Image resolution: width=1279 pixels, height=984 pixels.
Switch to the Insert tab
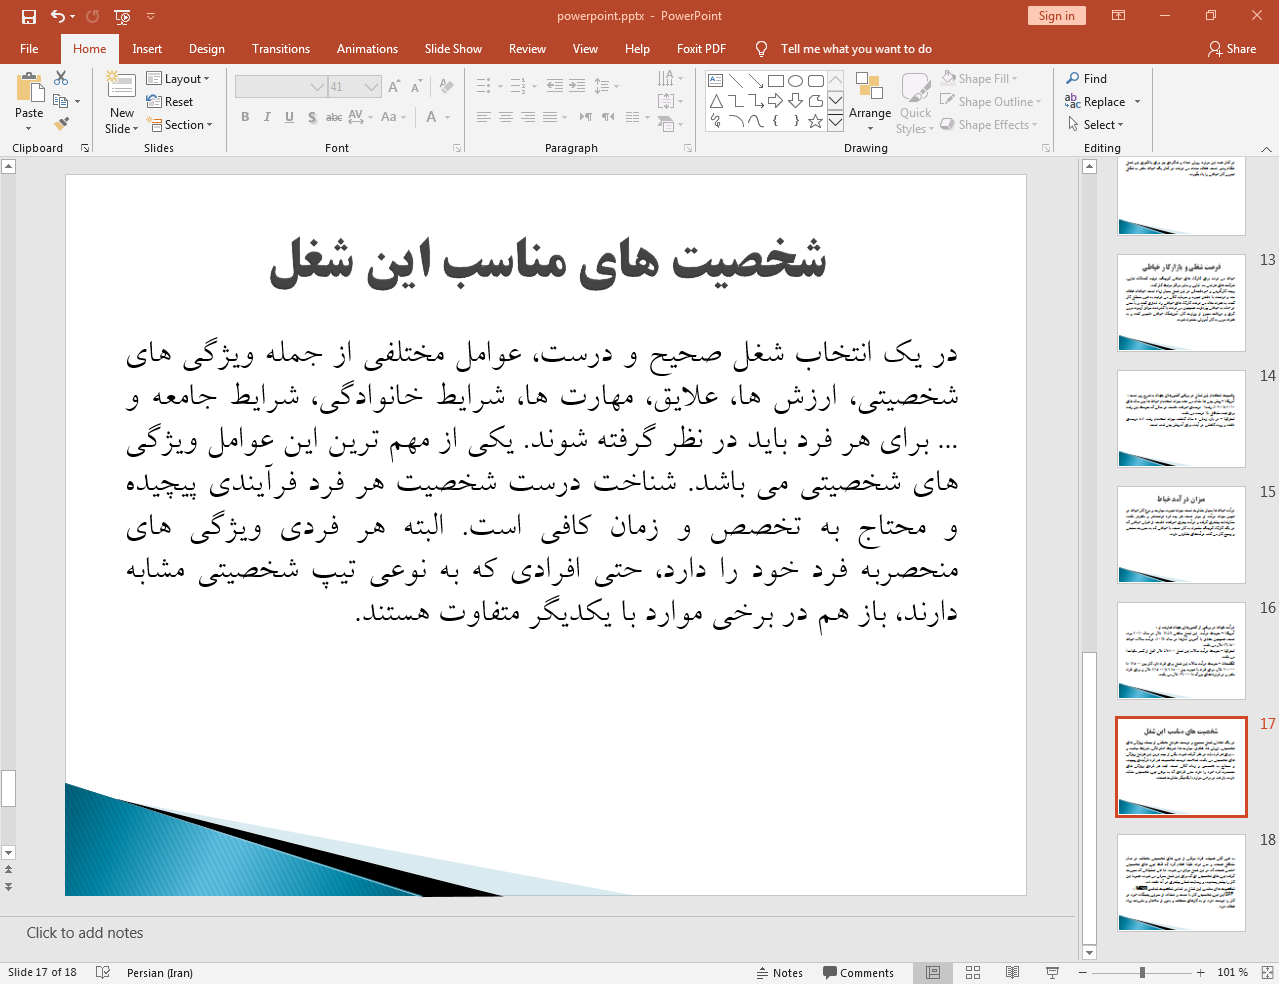coord(147,48)
